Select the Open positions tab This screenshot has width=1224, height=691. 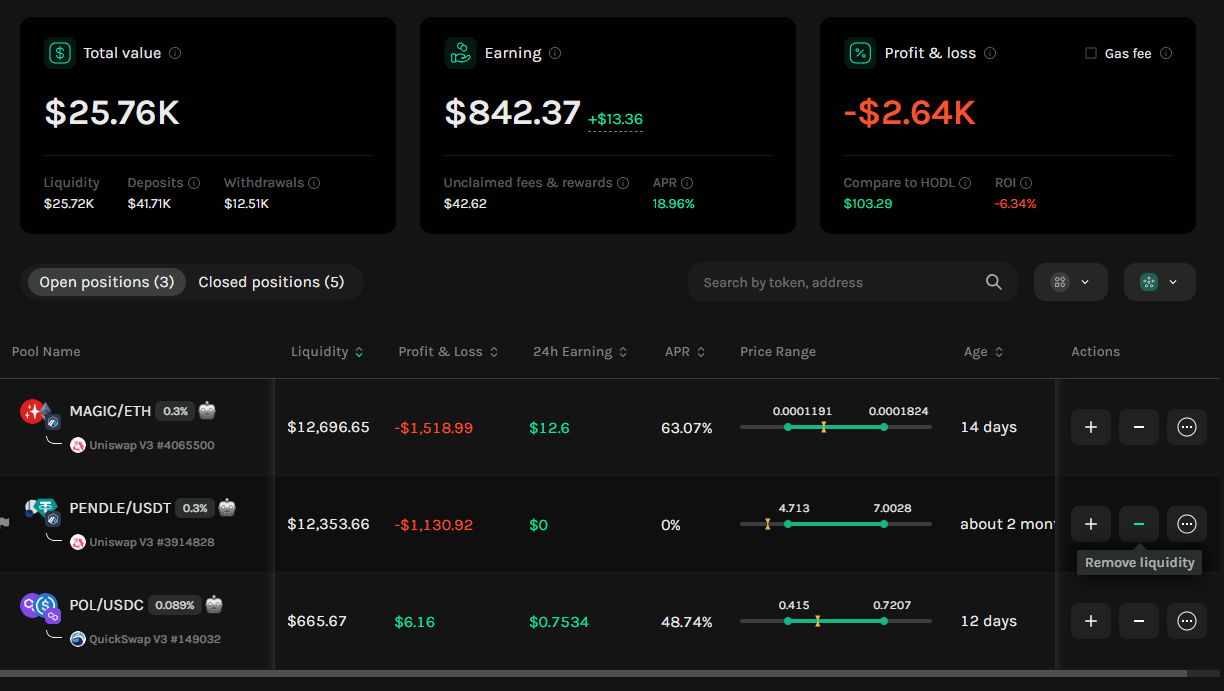click(x=107, y=282)
